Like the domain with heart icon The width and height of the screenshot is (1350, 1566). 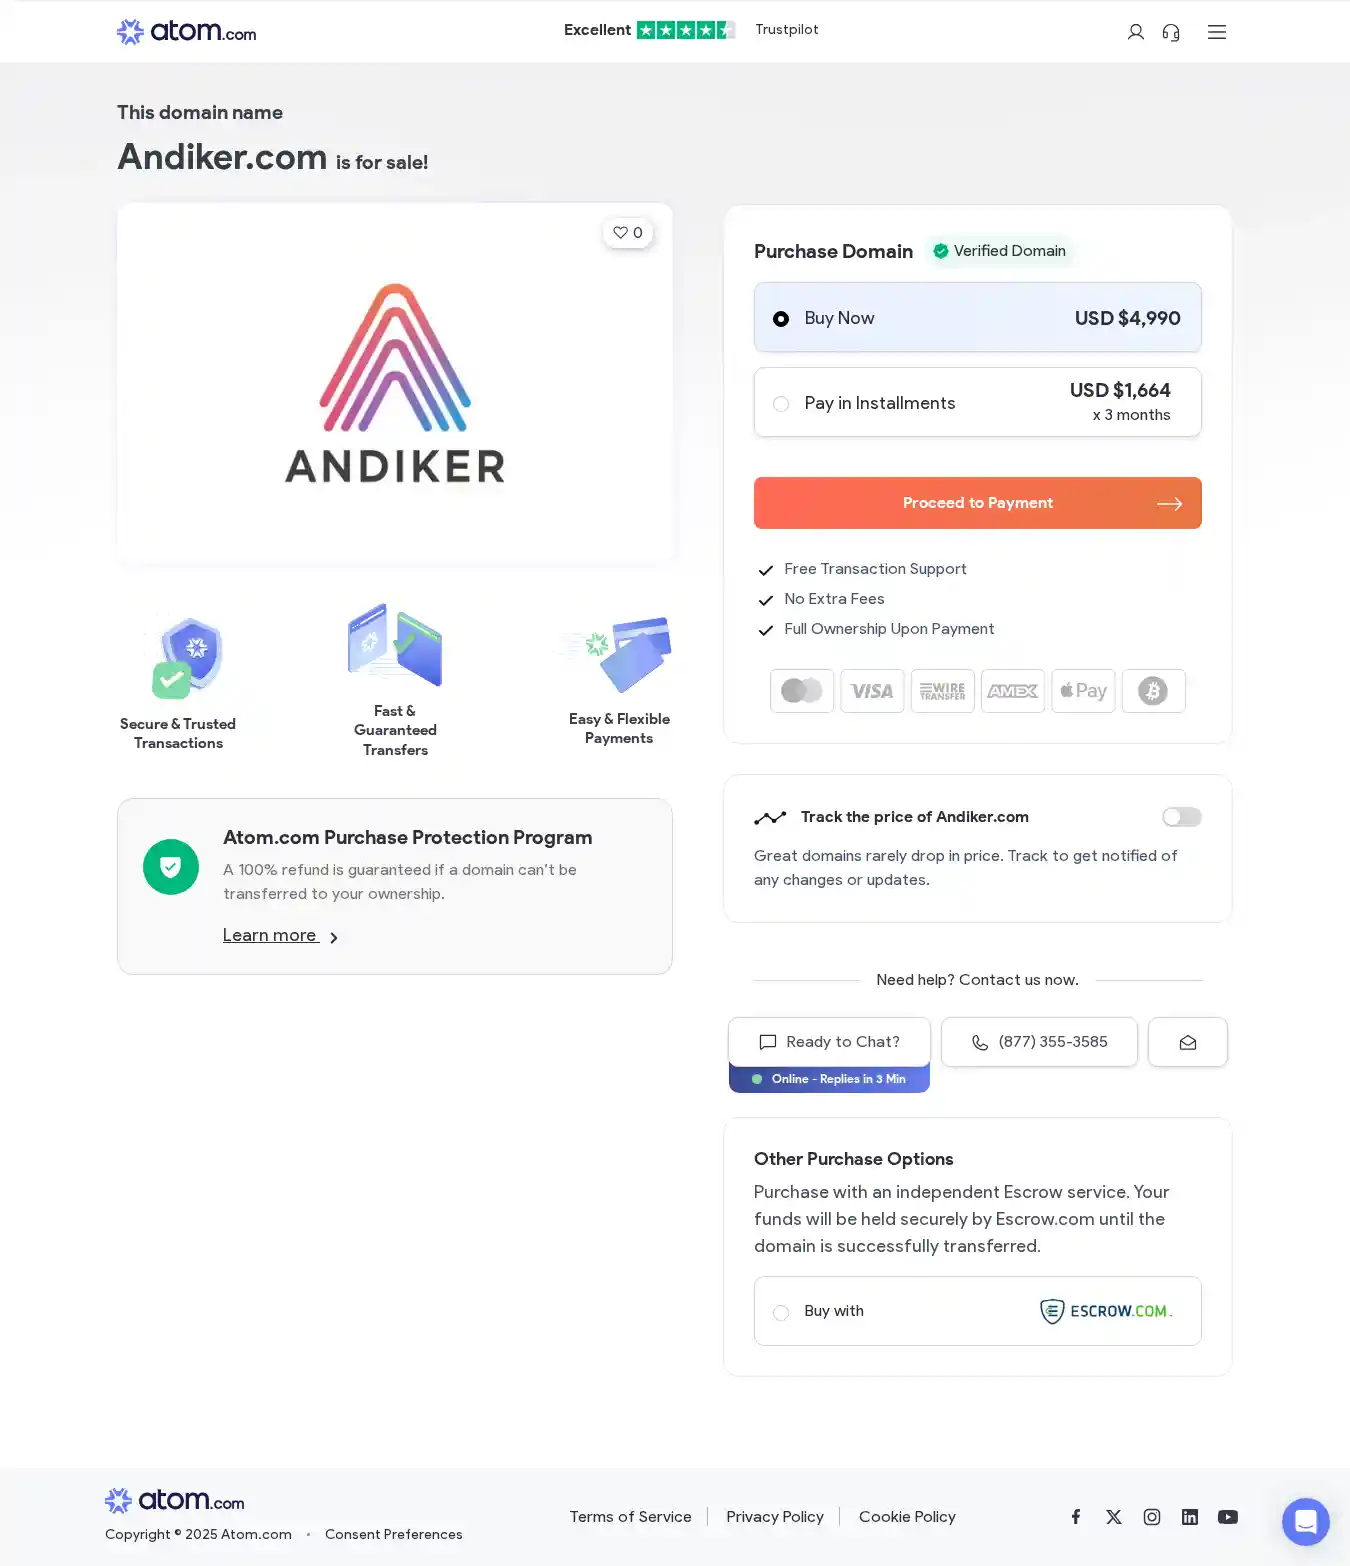click(x=628, y=233)
